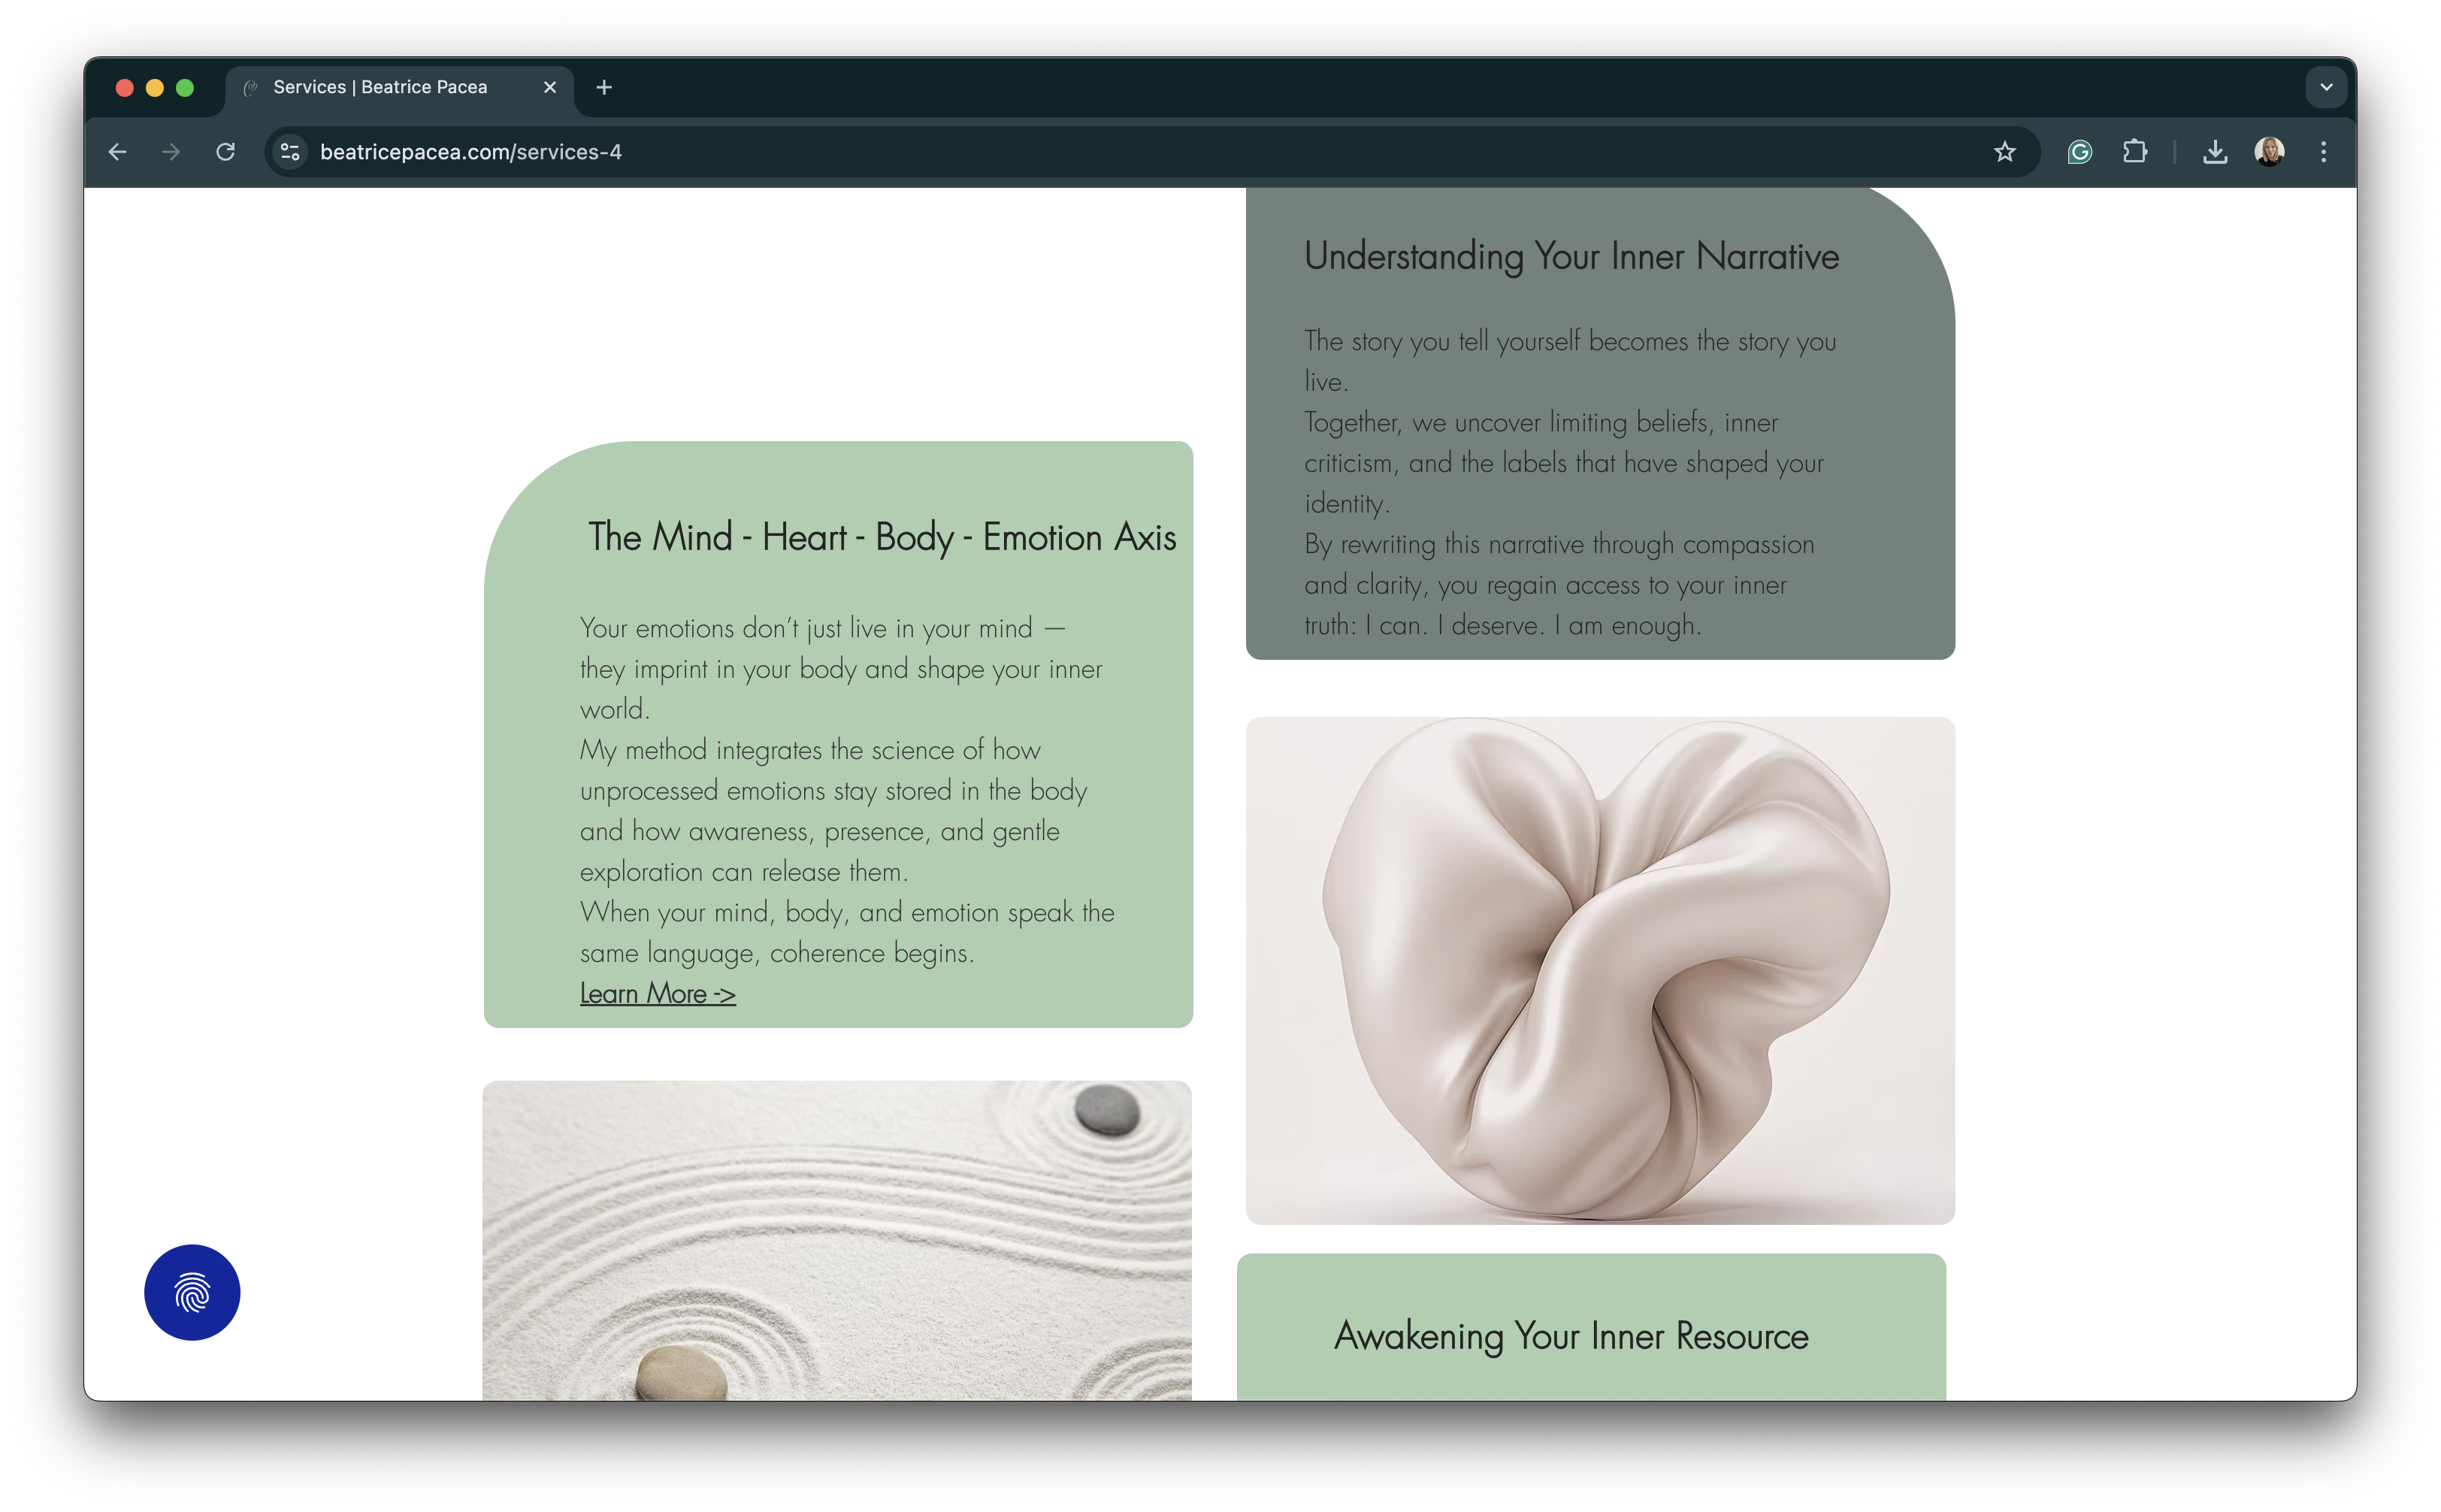Open the Extensions puzzle icon
This screenshot has height=1512, width=2441.
coord(2134,152)
